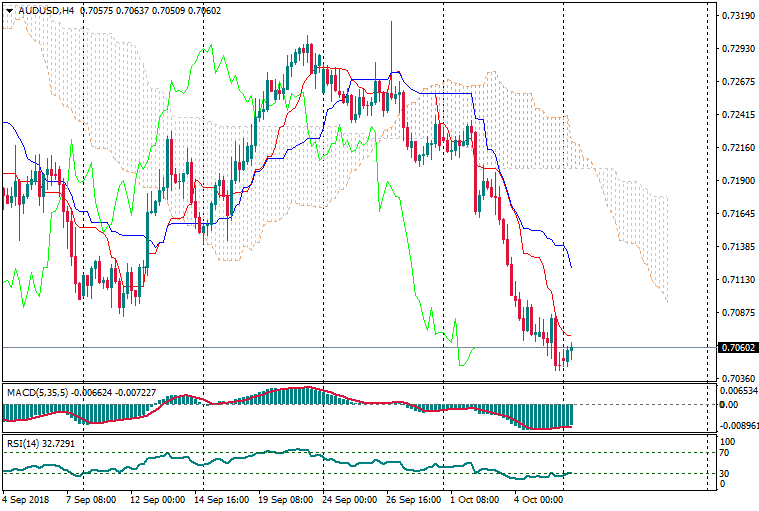Click the 4 Sep 2018 date label
This screenshot has width=759, height=511.
[x=27, y=498]
